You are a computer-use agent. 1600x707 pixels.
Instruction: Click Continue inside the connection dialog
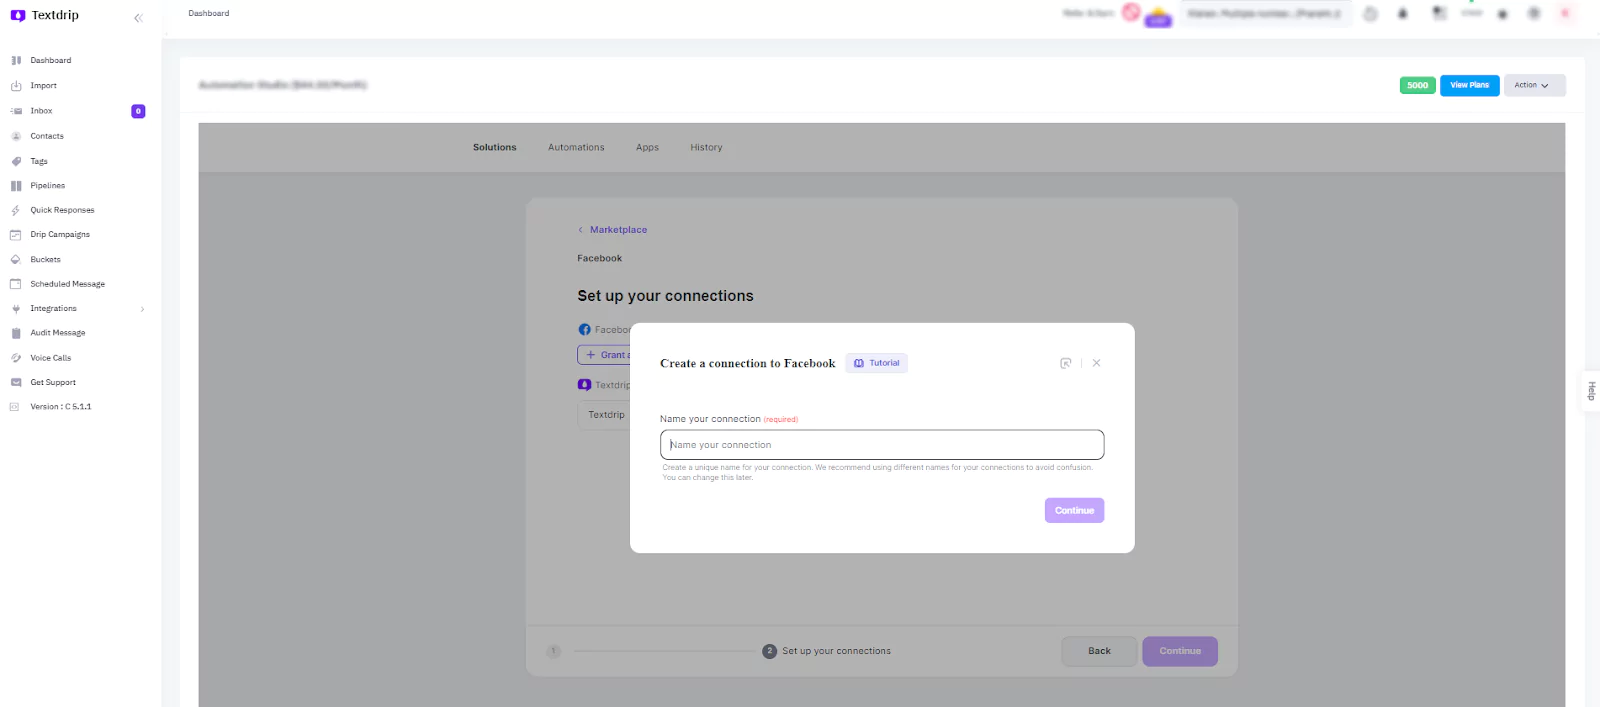[1074, 511]
